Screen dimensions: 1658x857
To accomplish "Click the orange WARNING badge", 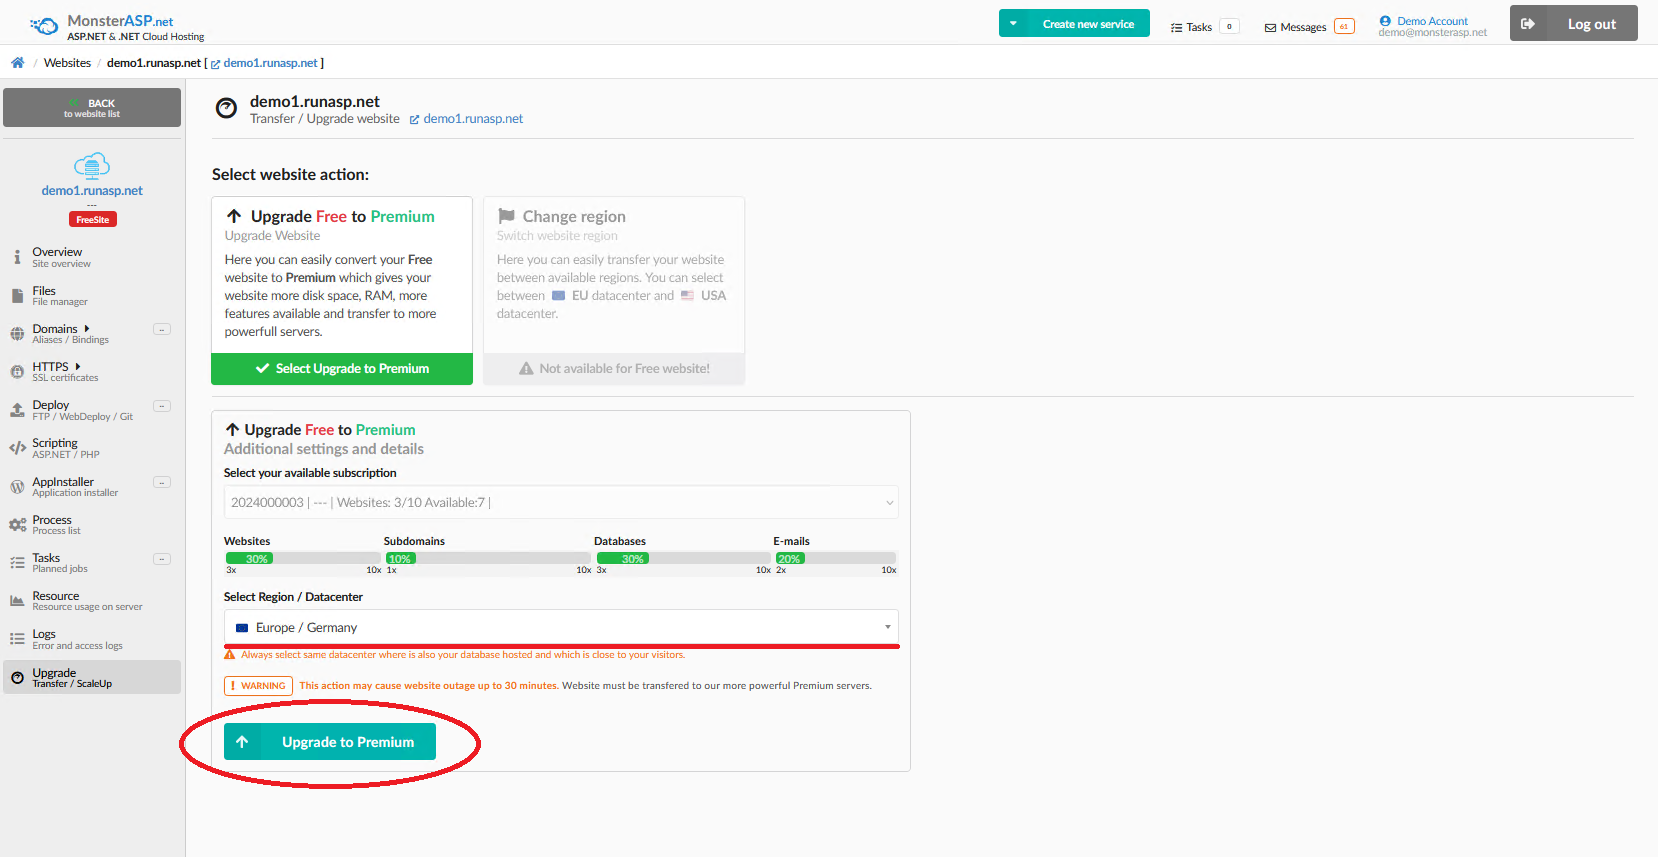I will click(x=258, y=686).
